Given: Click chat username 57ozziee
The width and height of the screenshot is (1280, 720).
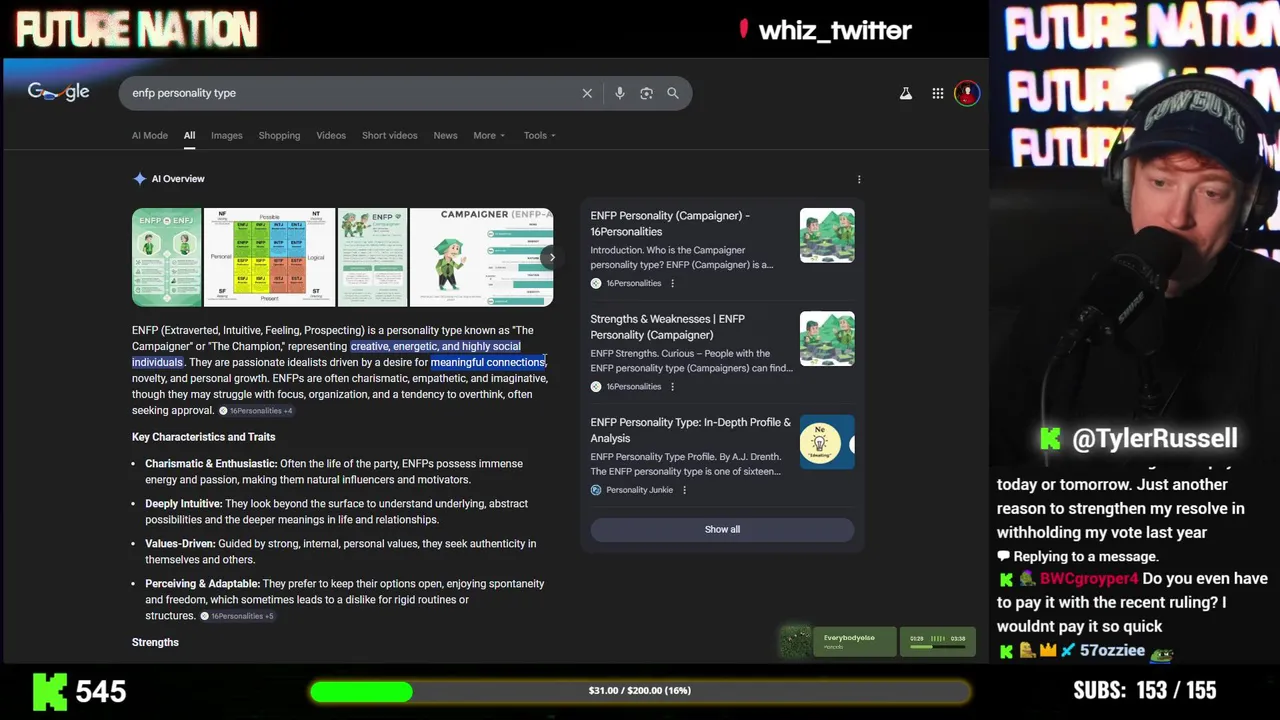Looking at the screenshot, I should (x=1112, y=651).
